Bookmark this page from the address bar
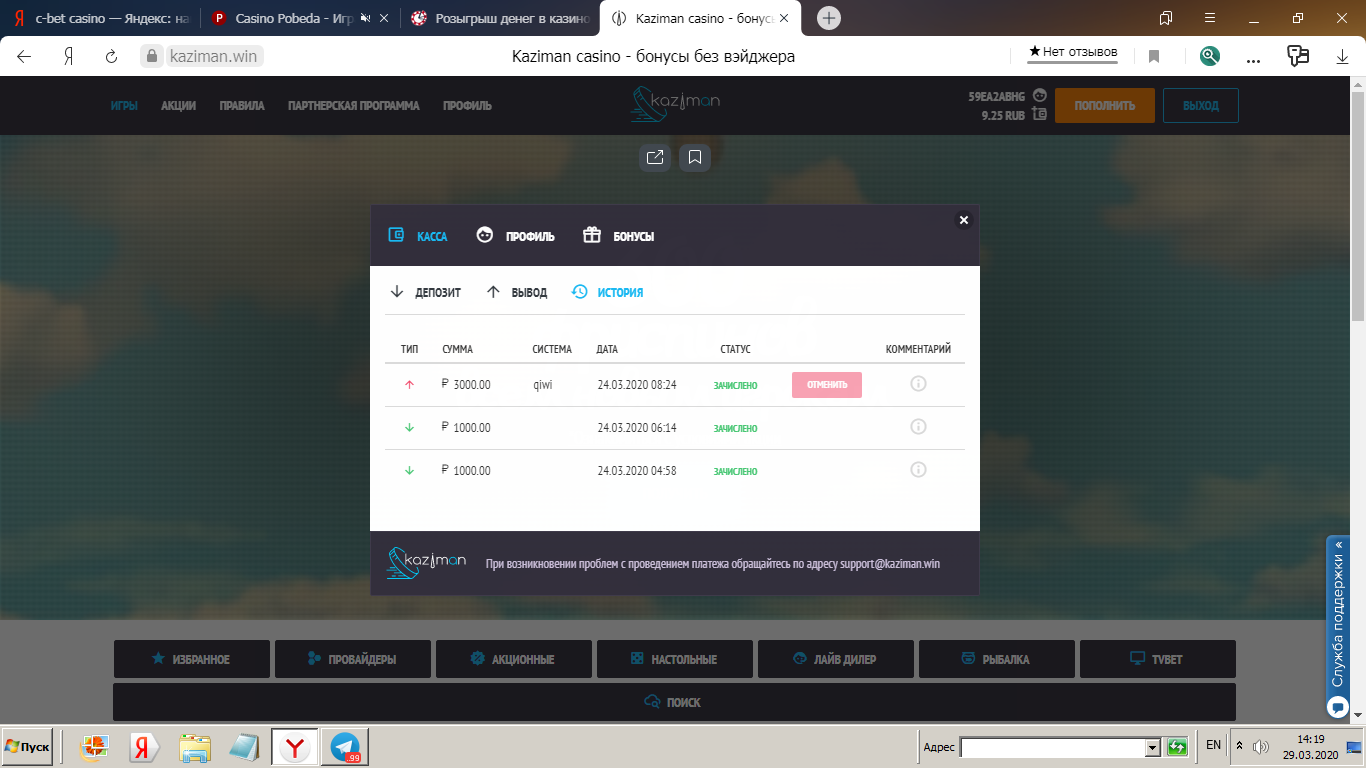This screenshot has width=1372, height=776. click(1154, 57)
